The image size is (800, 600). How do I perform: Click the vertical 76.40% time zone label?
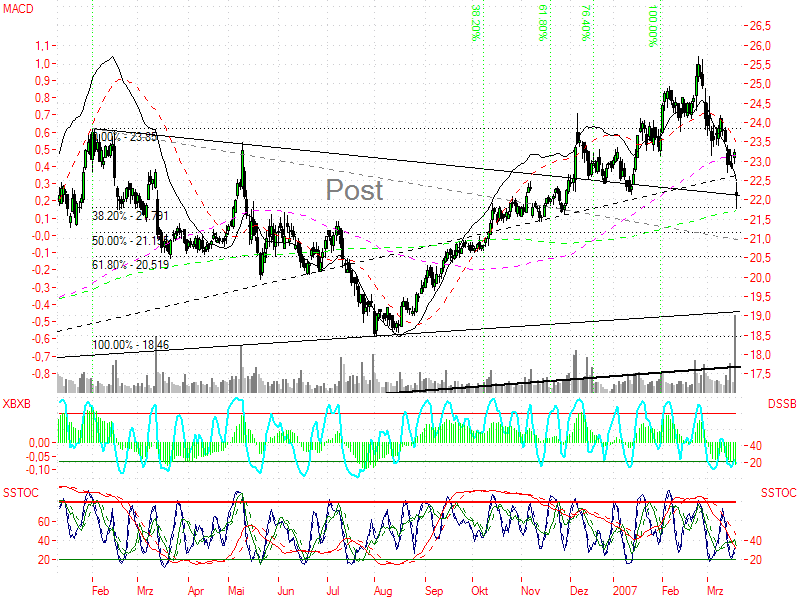(586, 22)
